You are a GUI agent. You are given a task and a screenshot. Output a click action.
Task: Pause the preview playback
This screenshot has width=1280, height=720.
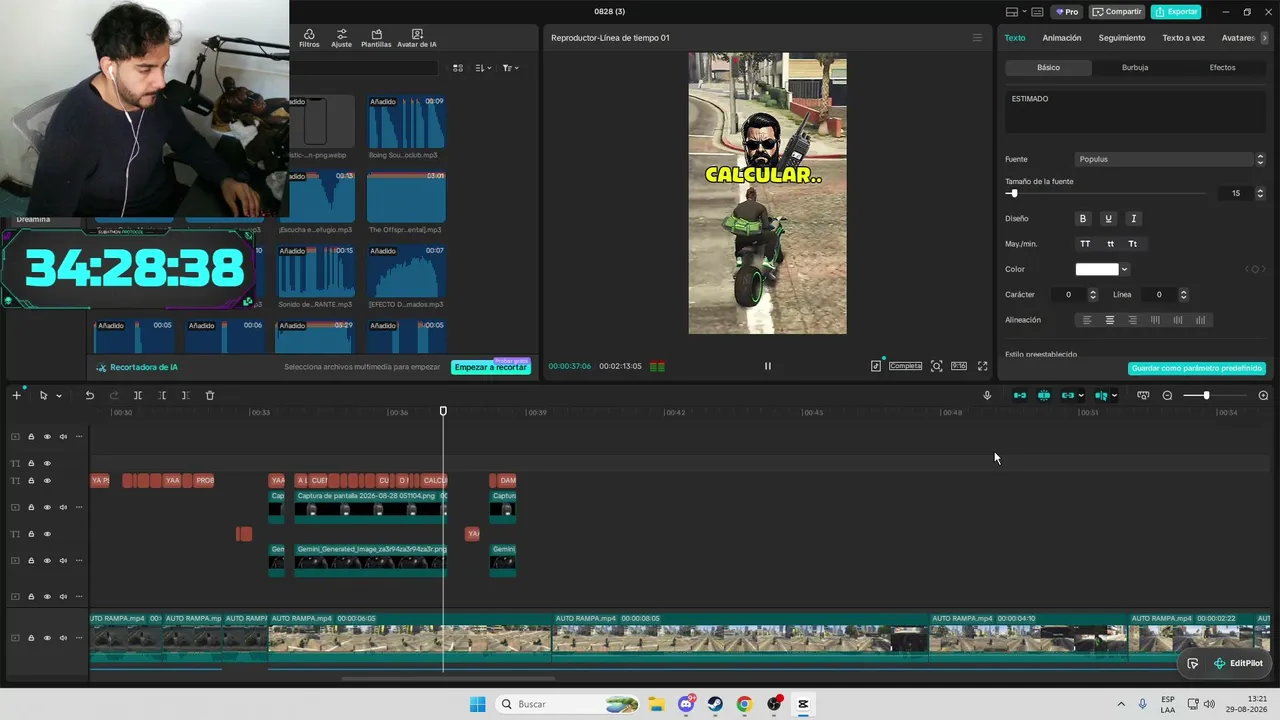(768, 366)
